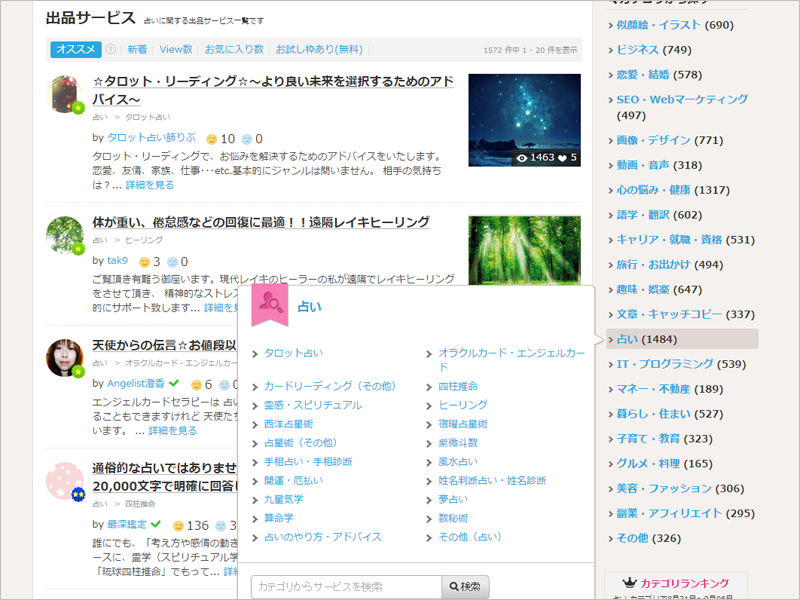Sort listings by お気に入り数

pyautogui.click(x=234, y=49)
